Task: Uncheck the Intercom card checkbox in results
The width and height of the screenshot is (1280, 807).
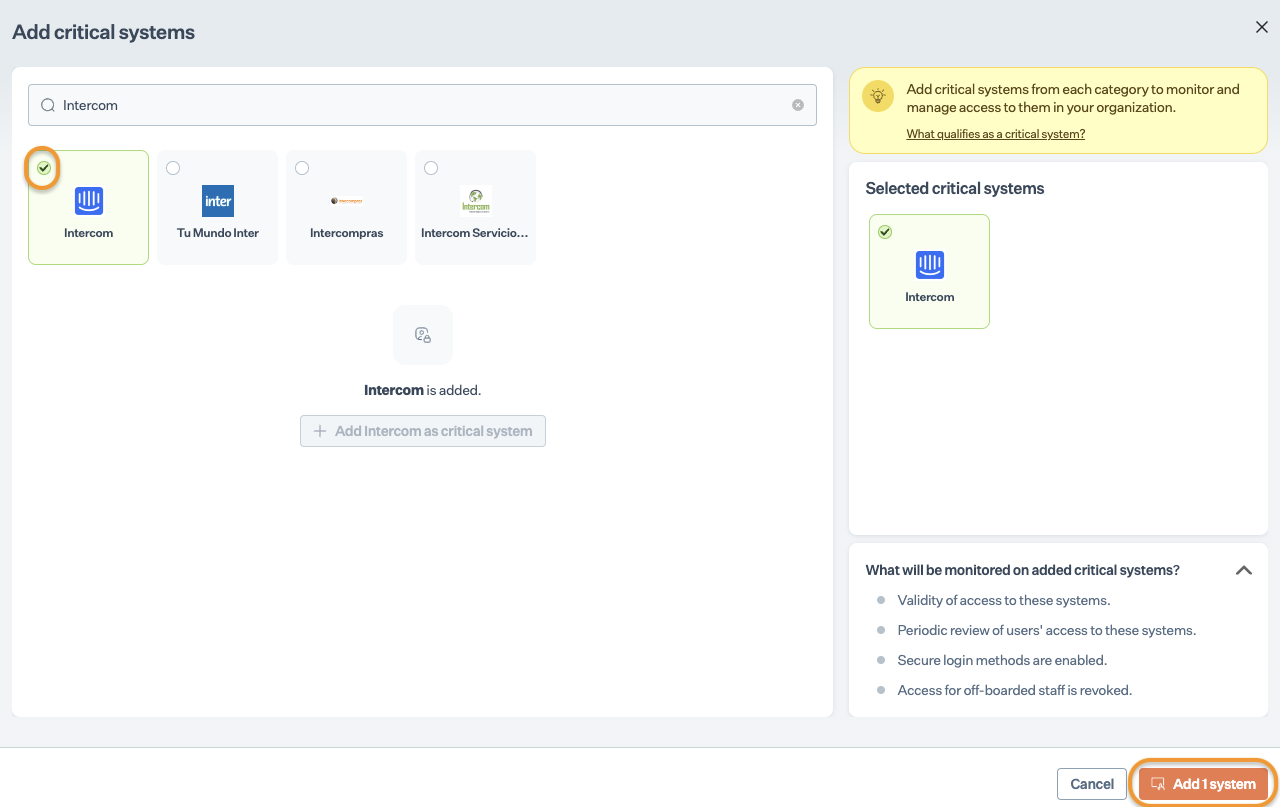Action: (x=44, y=168)
